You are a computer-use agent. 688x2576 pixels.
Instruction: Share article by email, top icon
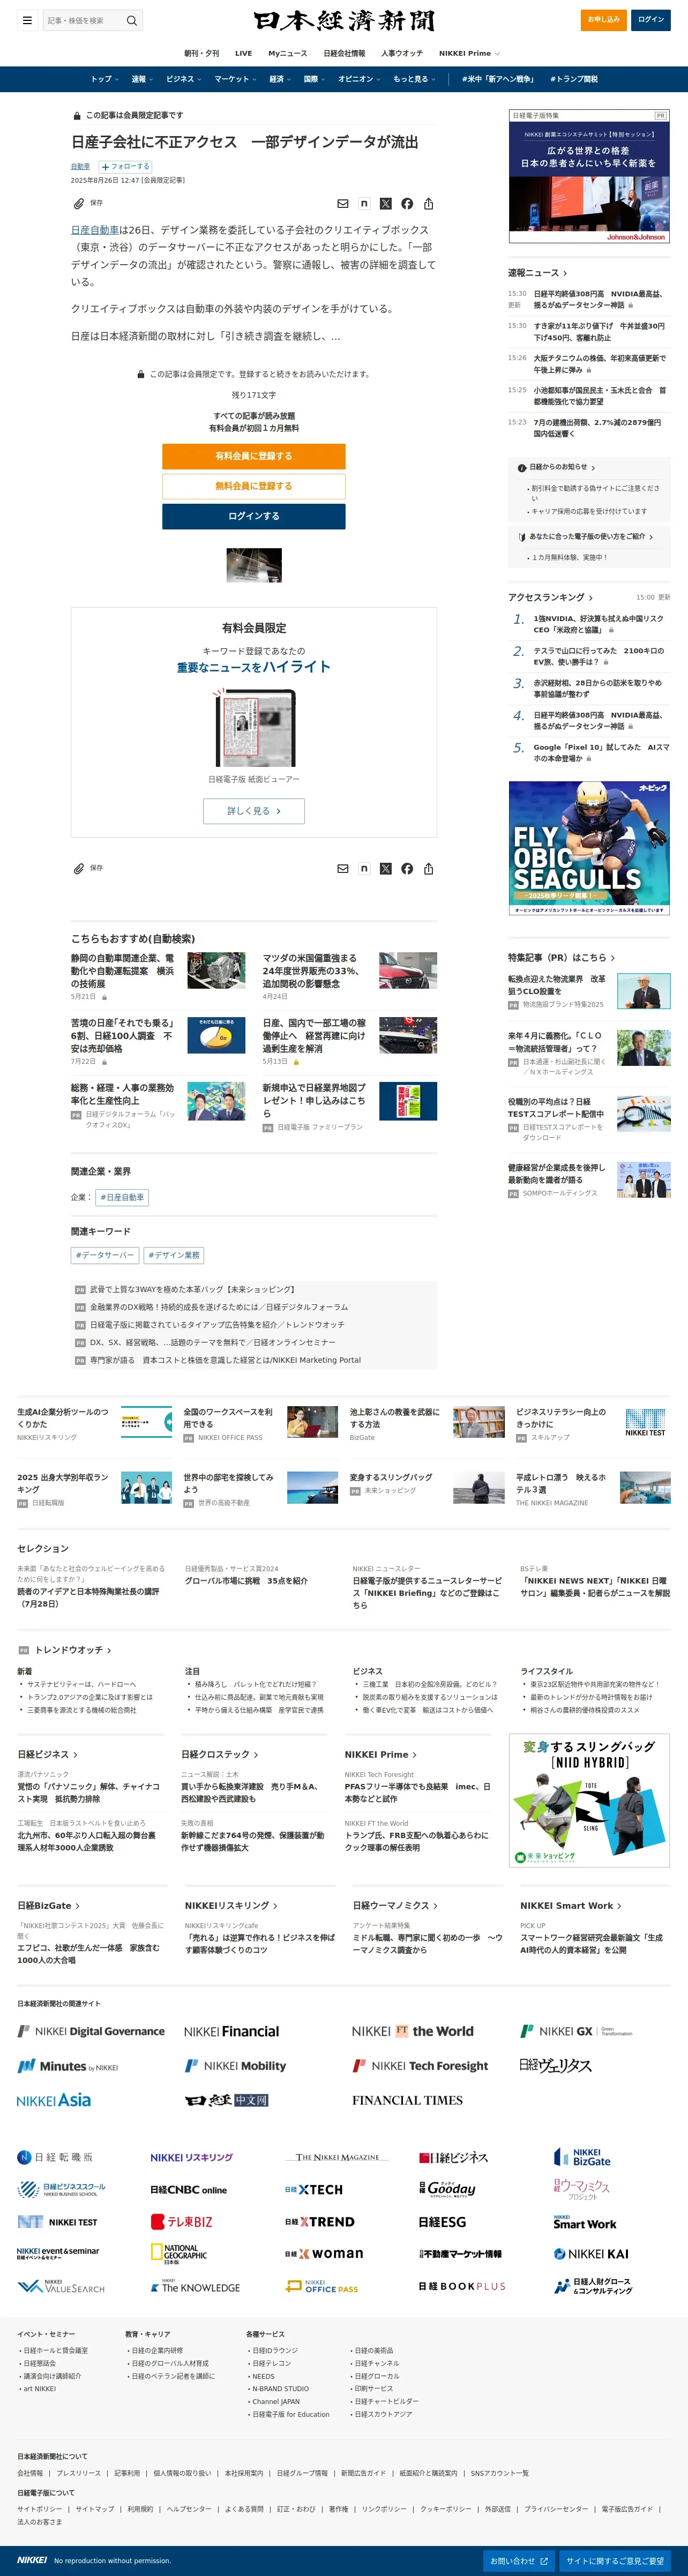pos(343,204)
